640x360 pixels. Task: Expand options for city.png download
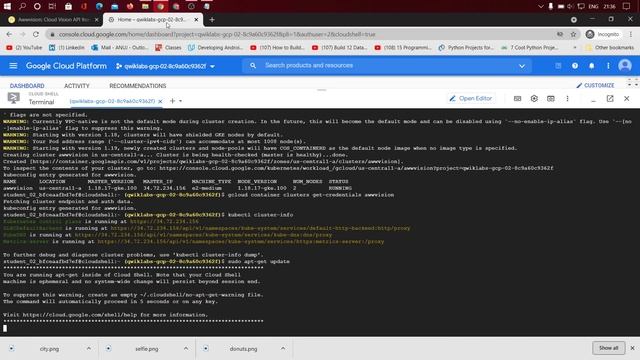[89, 349]
